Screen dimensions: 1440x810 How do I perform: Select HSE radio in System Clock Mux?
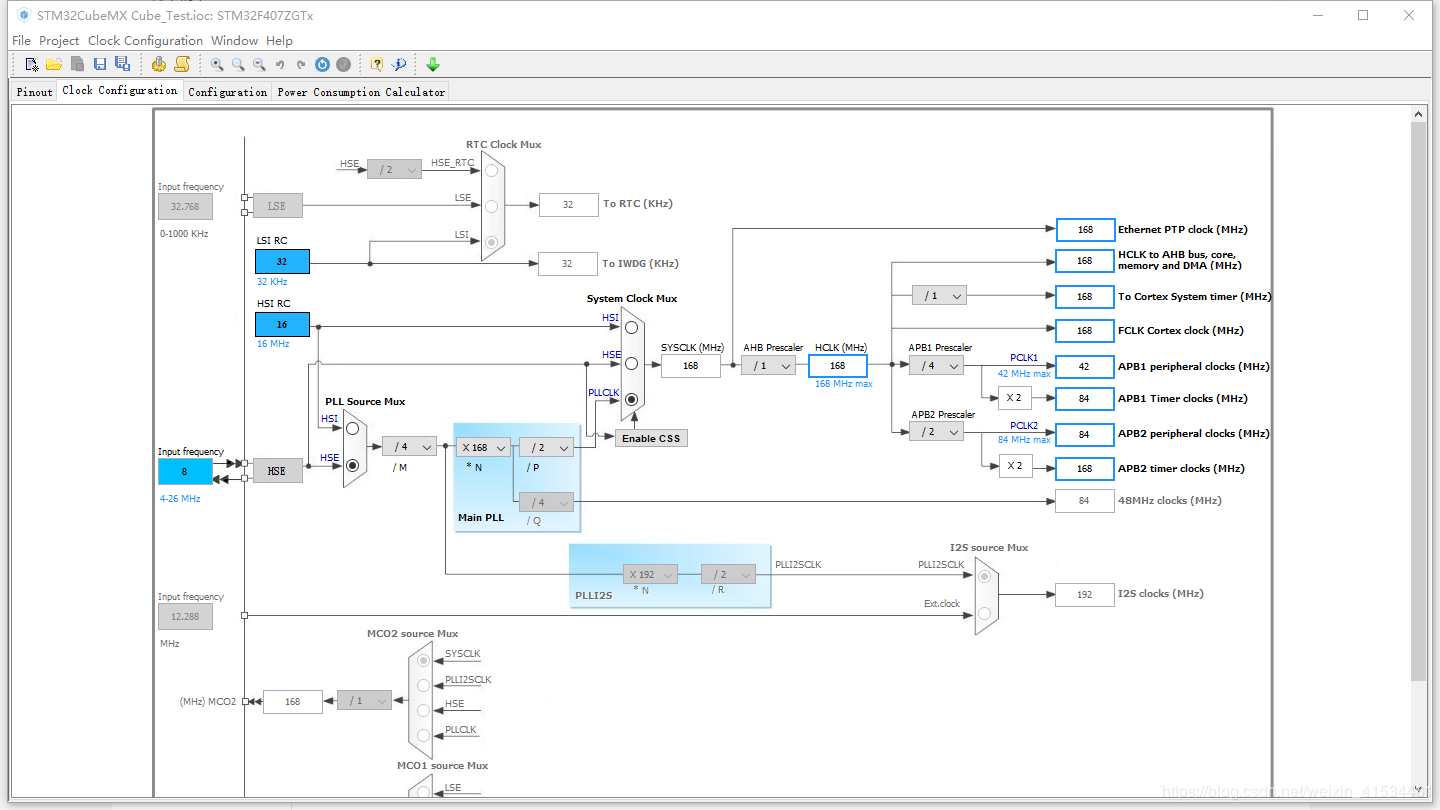click(x=631, y=364)
